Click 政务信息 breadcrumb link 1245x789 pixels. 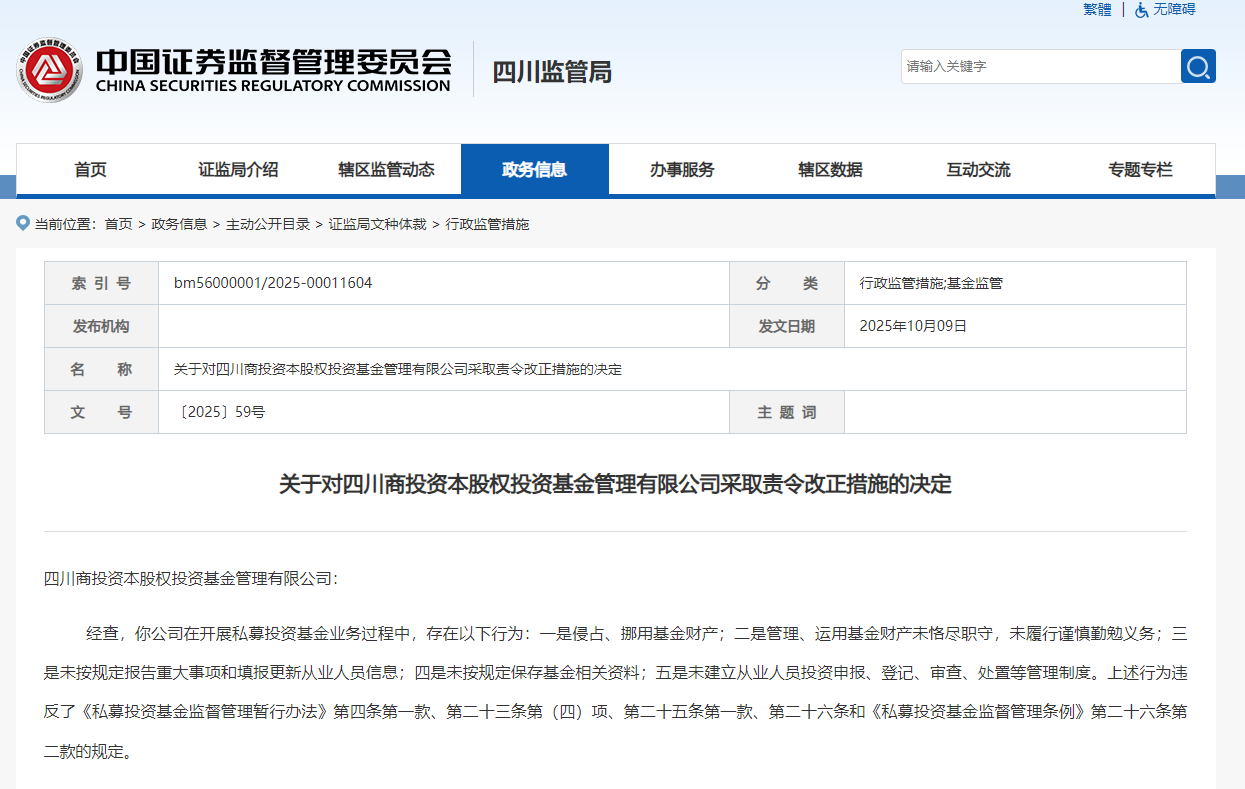[x=179, y=224]
